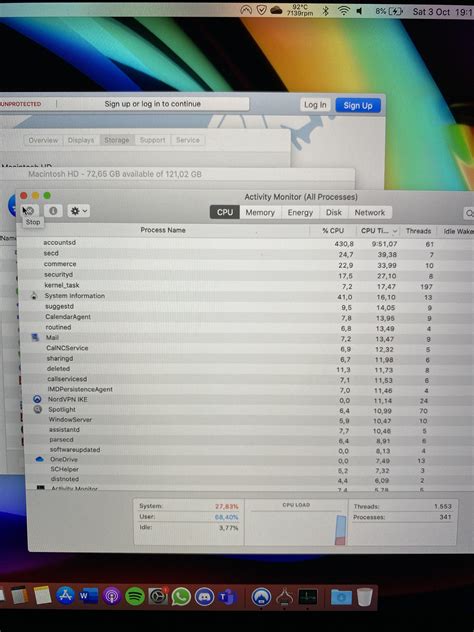Select the accountsd process row
Screen dimensions: 474x632
[x=246, y=243]
